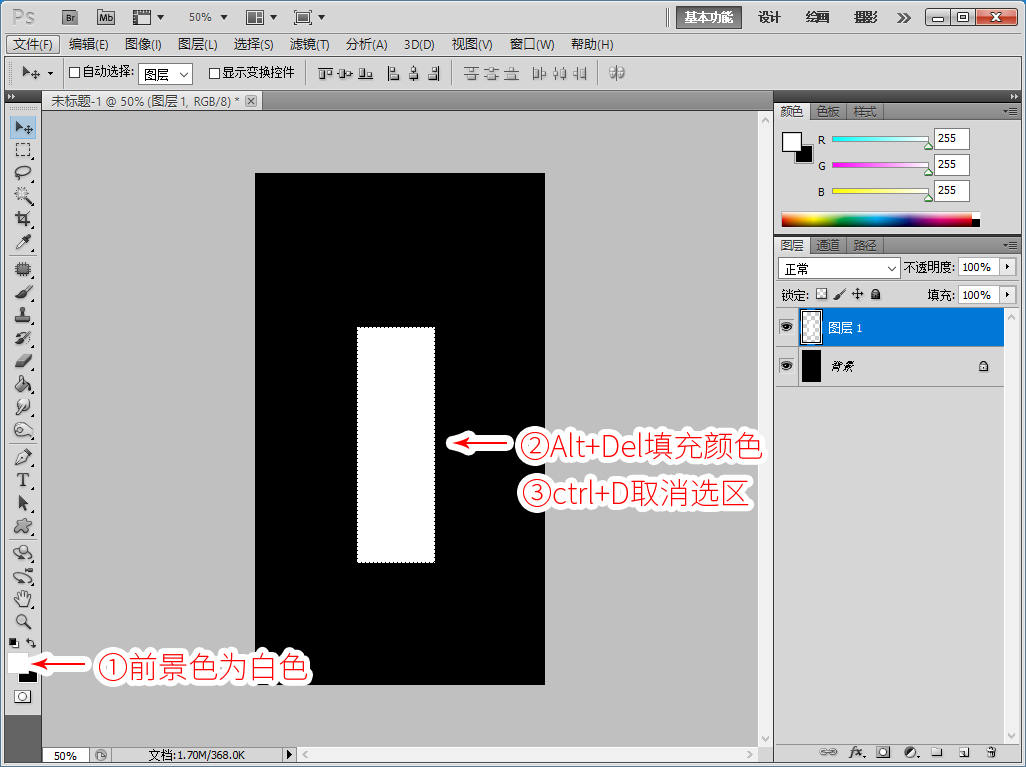Select the Magic Wand tool
1026x767 pixels.
tap(23, 196)
